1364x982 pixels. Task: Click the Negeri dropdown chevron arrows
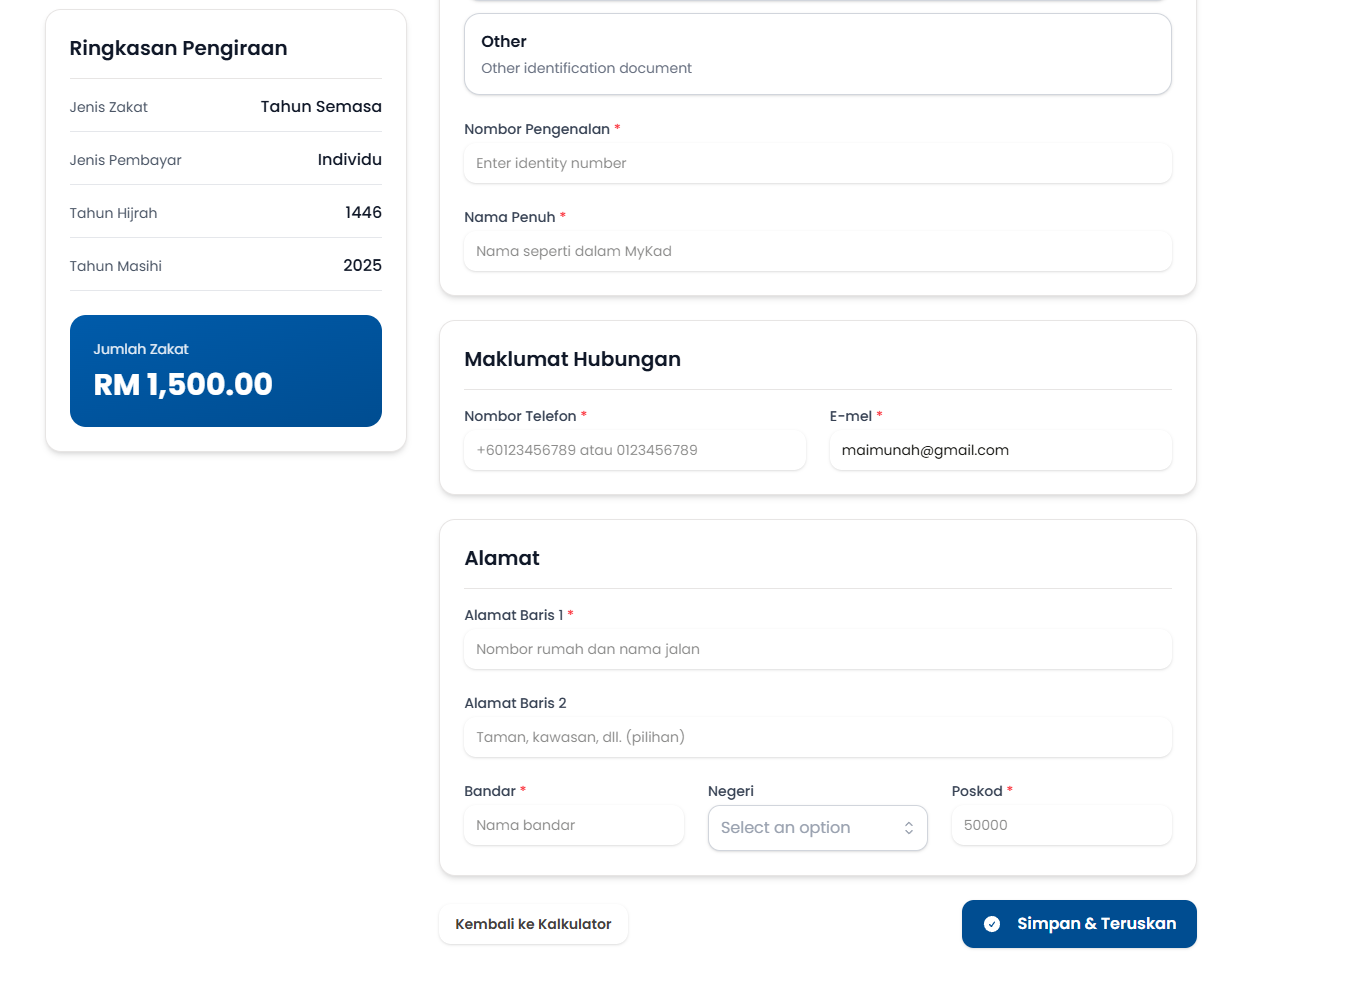pyautogui.click(x=909, y=828)
